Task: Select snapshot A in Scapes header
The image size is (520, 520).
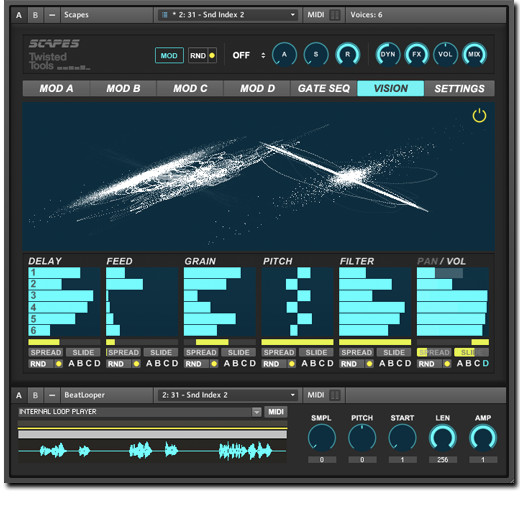Action: 19,15
